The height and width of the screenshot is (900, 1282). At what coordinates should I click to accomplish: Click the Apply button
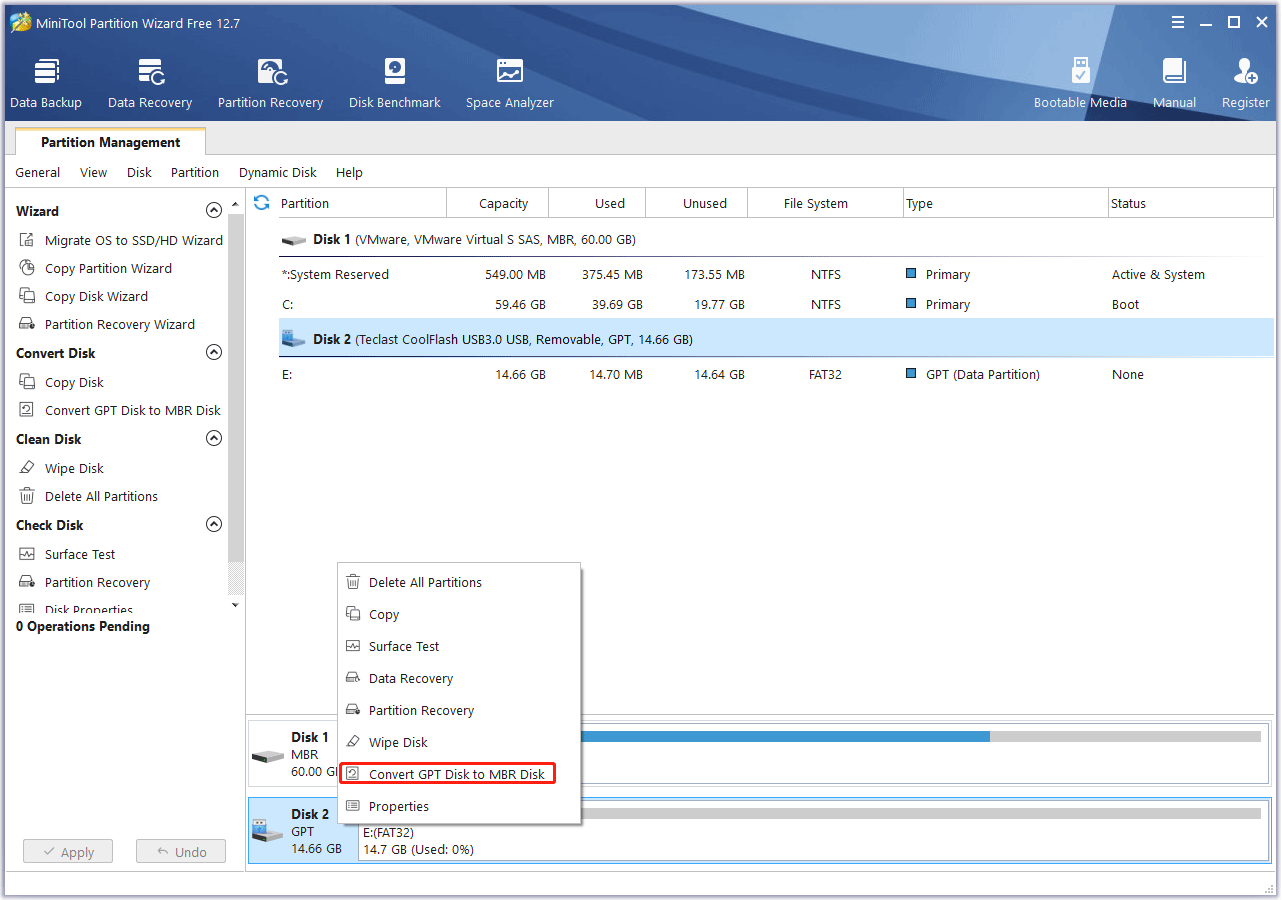click(68, 852)
